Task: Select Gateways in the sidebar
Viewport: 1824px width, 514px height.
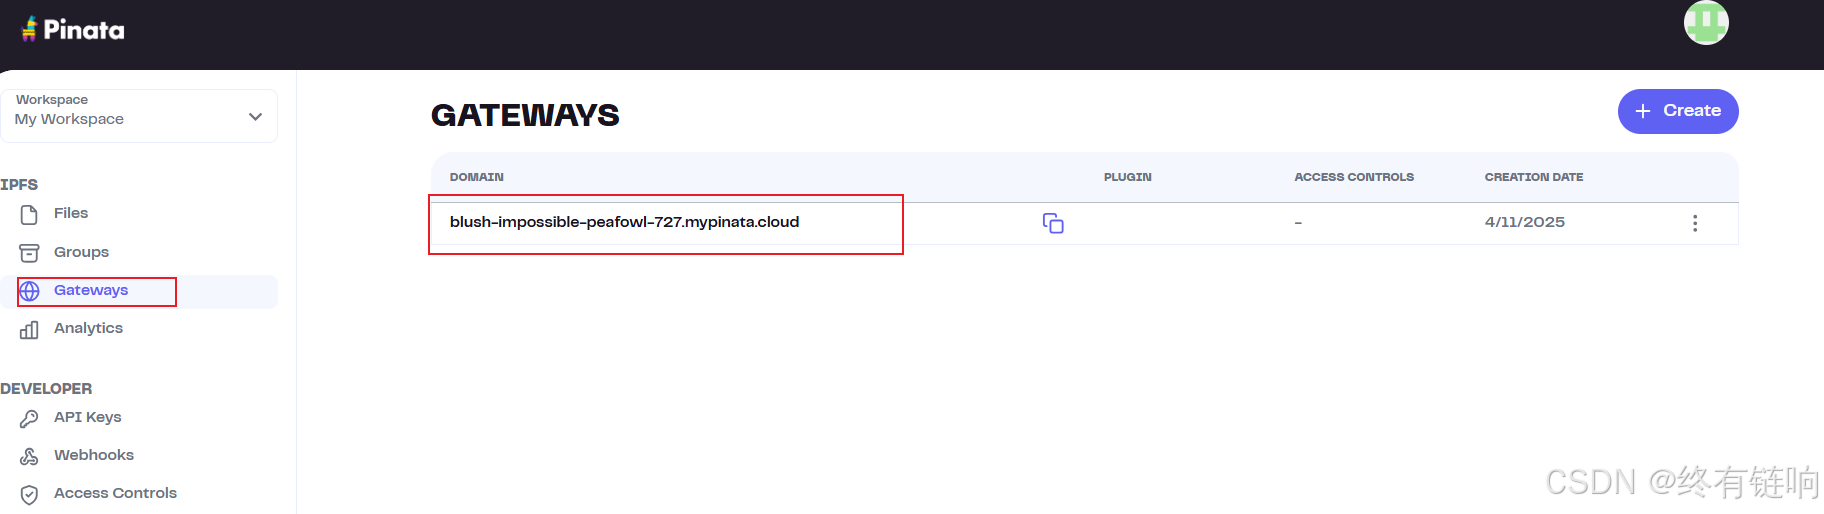Action: click(x=91, y=290)
